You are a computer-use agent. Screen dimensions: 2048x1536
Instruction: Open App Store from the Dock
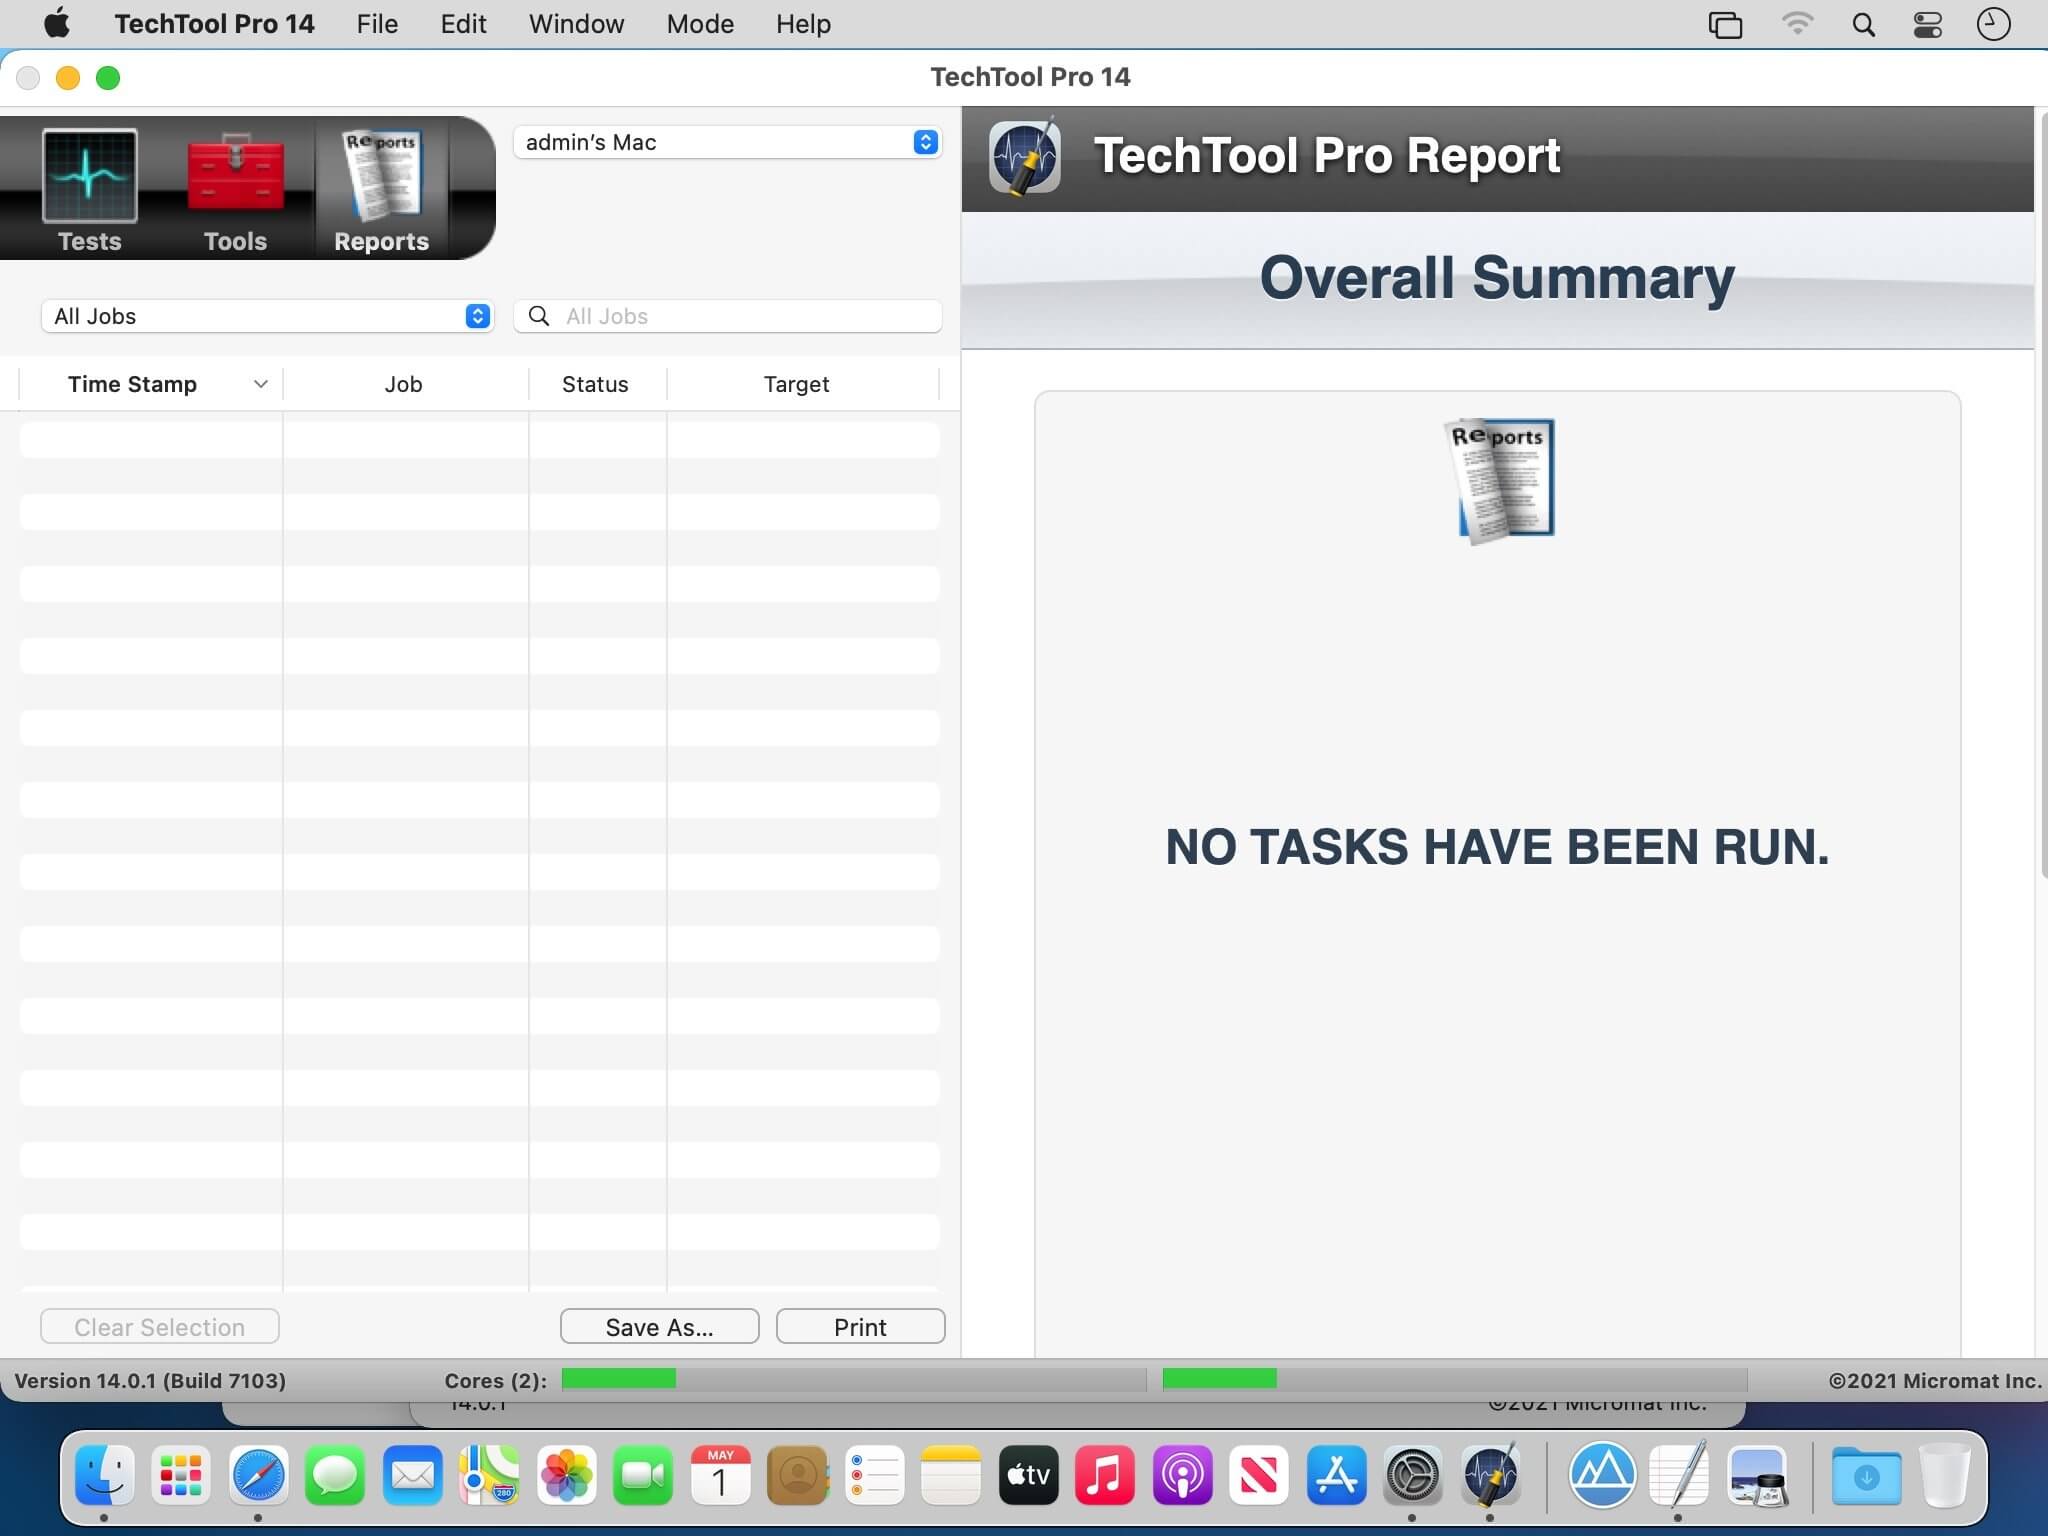[x=1336, y=1475]
